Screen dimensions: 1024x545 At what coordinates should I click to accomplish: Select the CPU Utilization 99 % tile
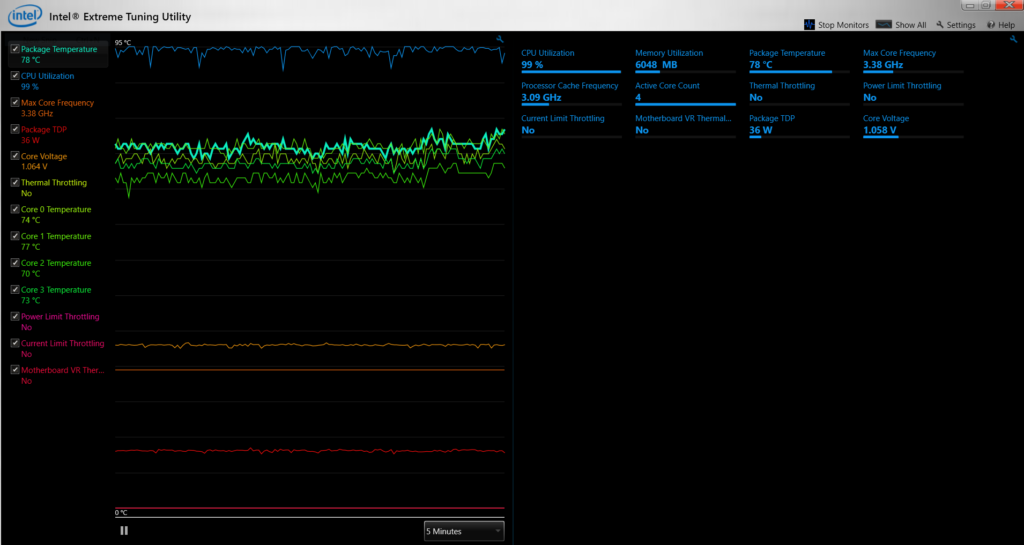point(571,60)
